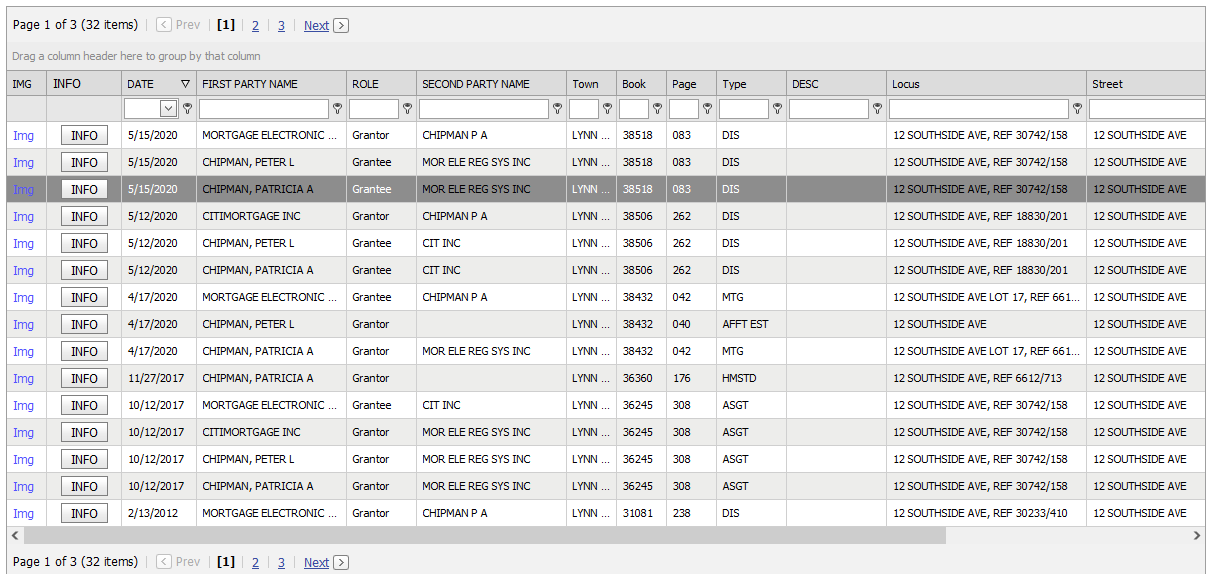The height and width of the screenshot is (574, 1211).
Task: Select the HMSTD type cell
Action: [751, 378]
